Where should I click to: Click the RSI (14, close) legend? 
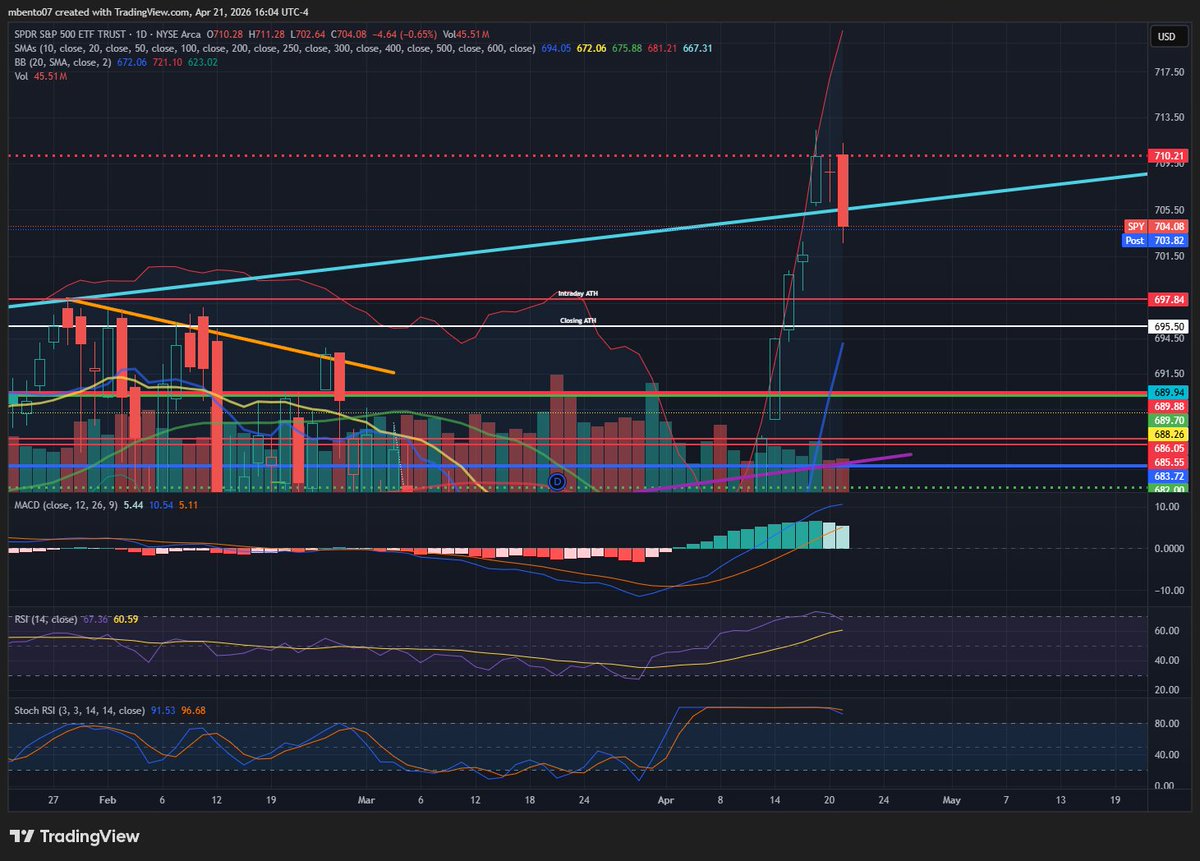(x=46, y=619)
